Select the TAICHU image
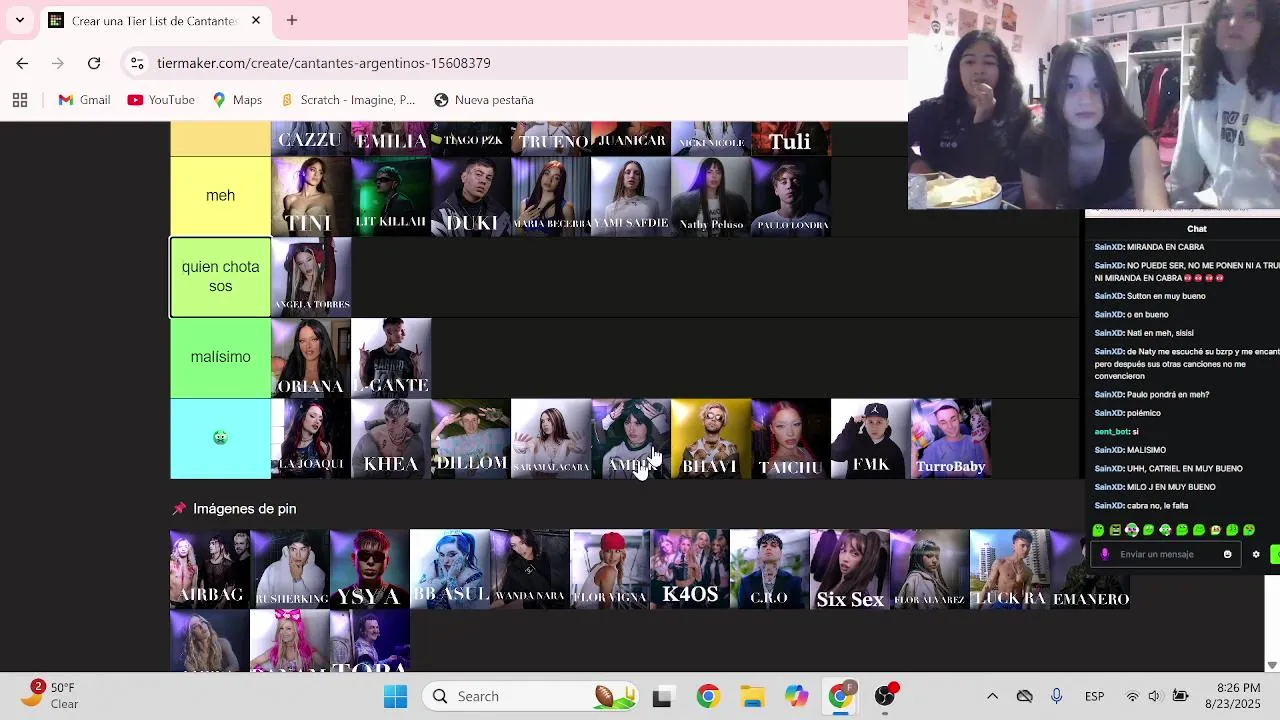The image size is (1280, 720). [791, 438]
